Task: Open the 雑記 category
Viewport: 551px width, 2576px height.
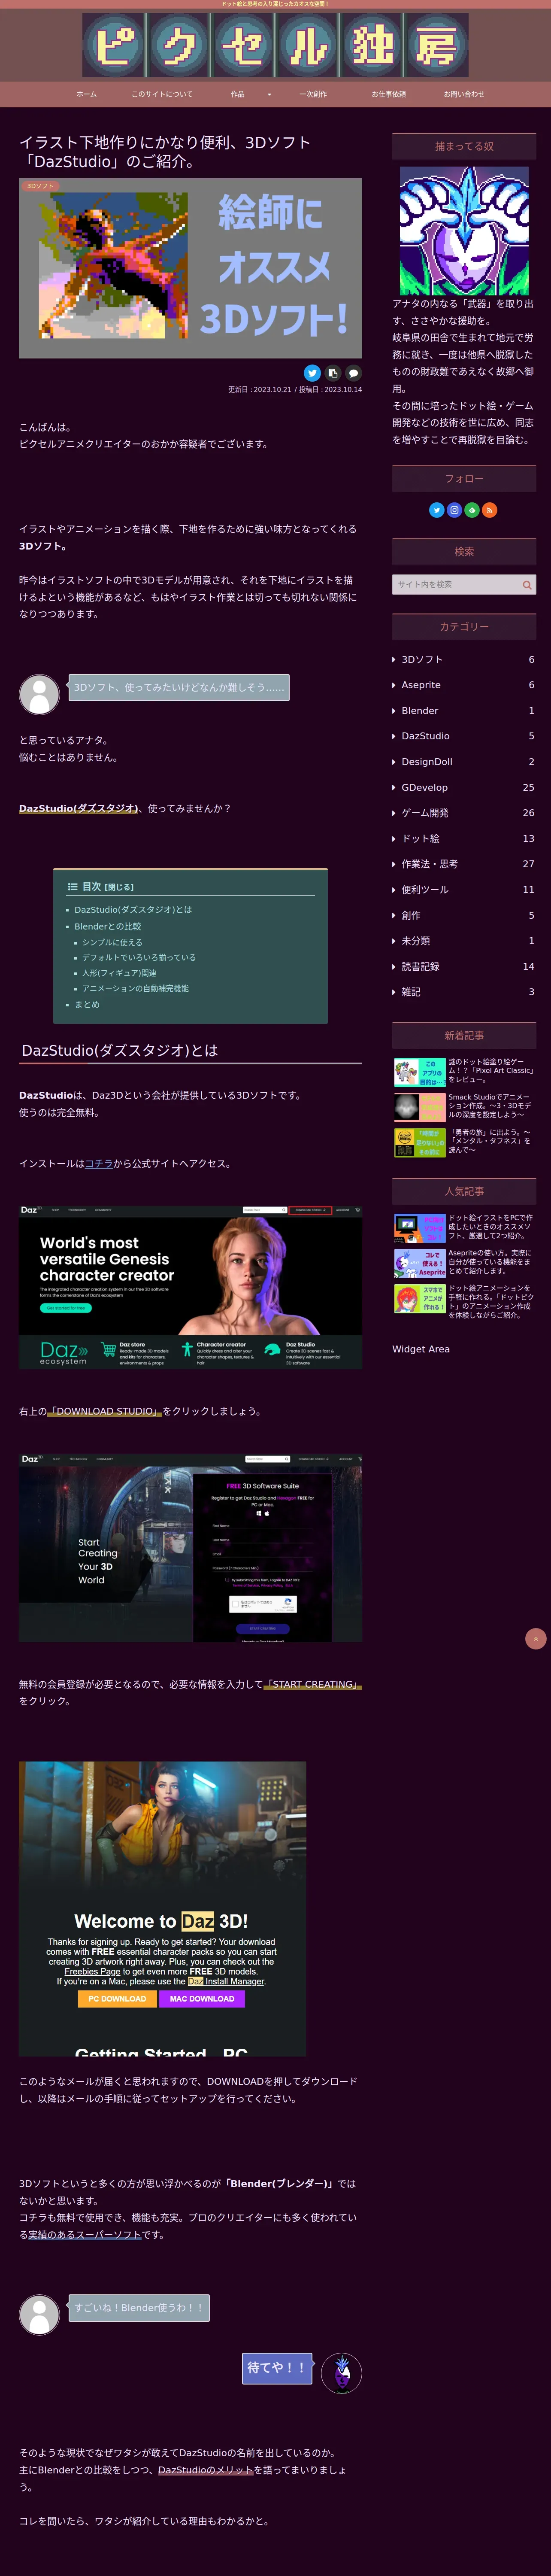Action: coord(464,992)
